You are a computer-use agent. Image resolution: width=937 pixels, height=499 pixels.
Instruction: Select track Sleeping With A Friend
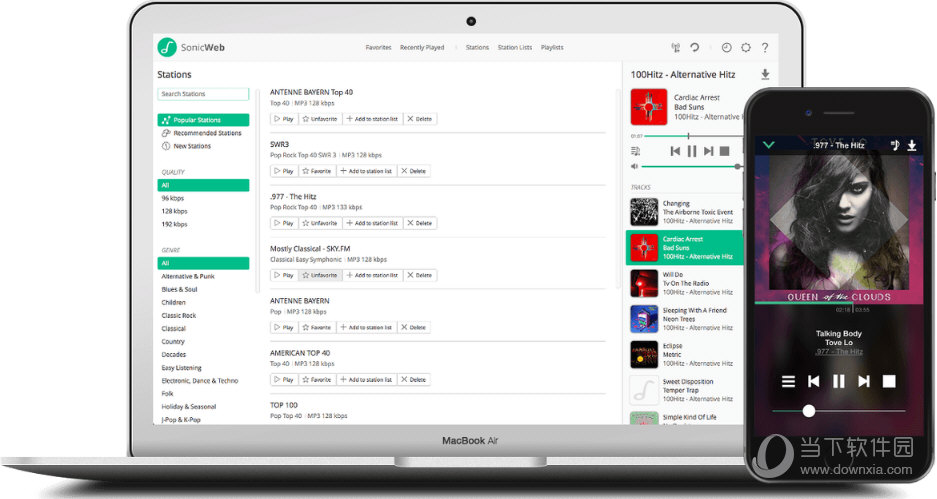pos(684,319)
